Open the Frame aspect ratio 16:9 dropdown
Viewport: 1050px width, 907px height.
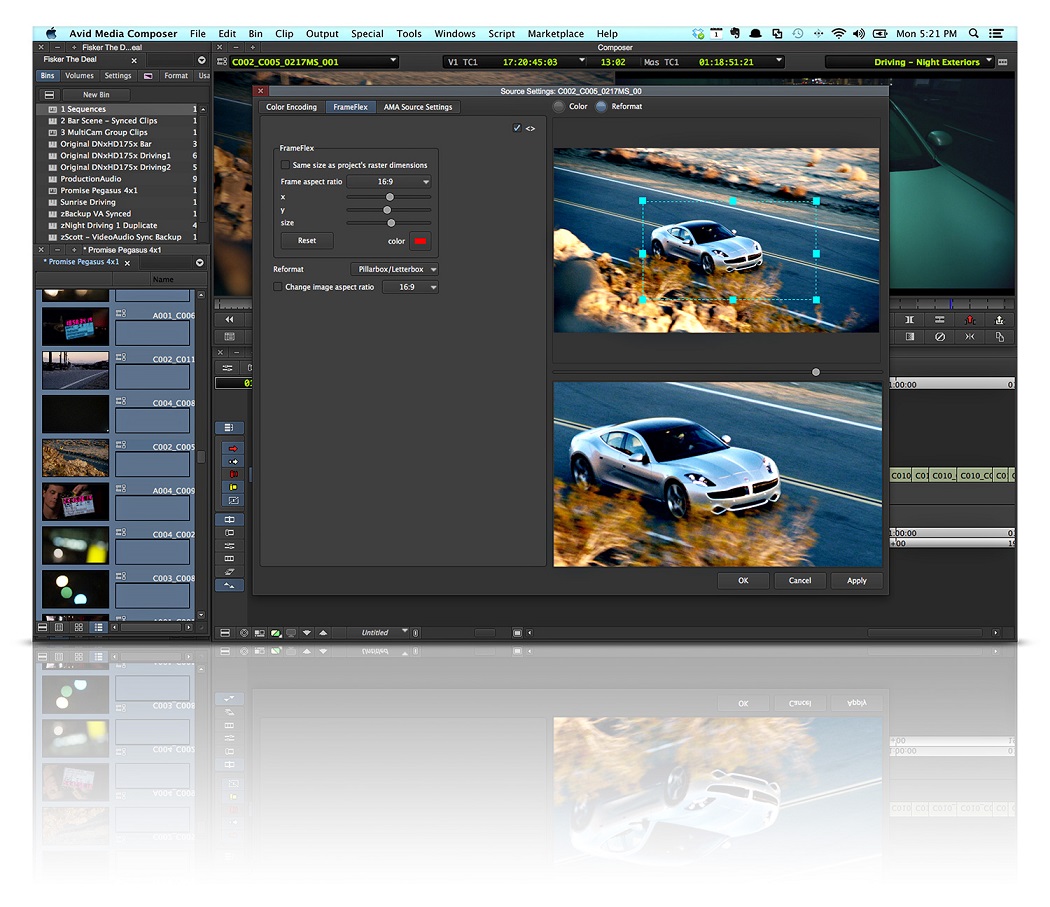click(x=390, y=182)
